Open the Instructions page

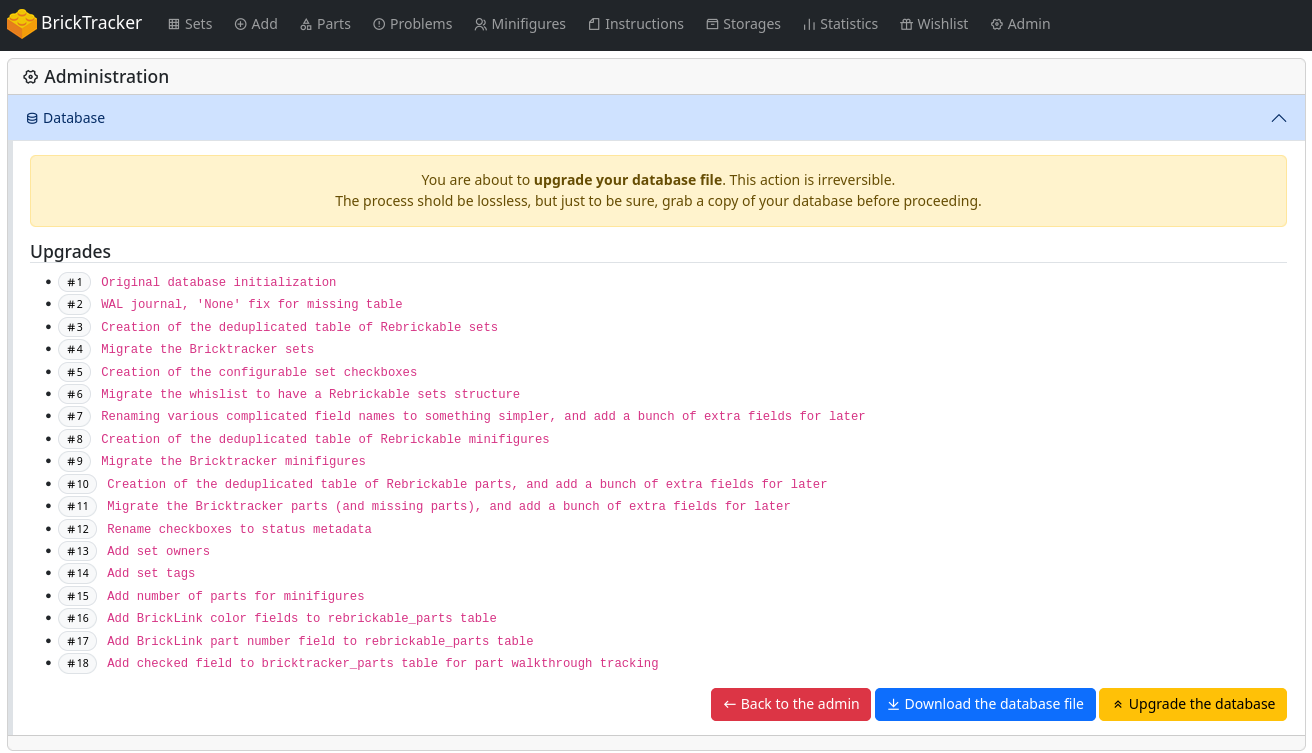[x=636, y=24]
